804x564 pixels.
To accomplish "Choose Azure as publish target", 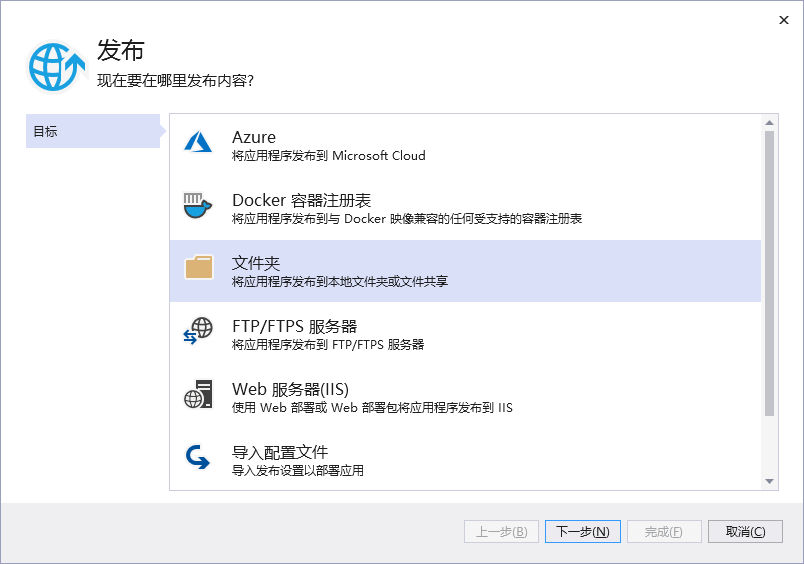I will pyautogui.click(x=254, y=137).
